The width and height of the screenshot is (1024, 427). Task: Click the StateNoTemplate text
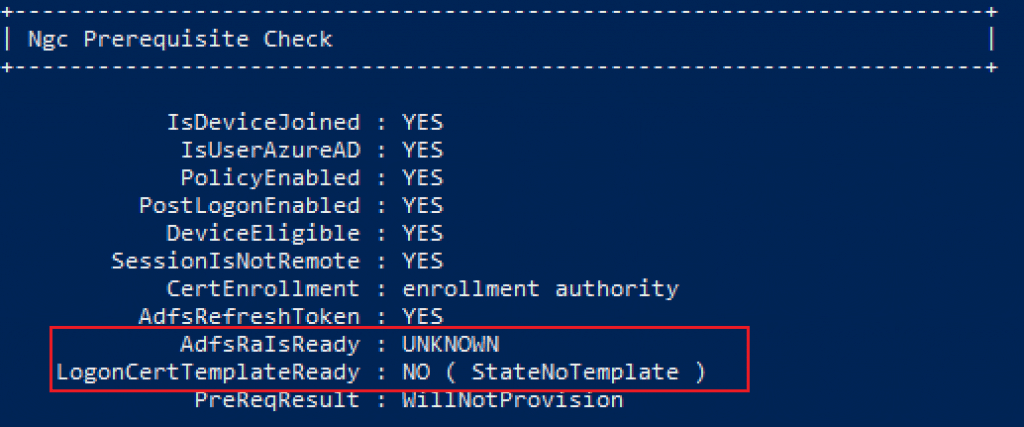point(575,372)
